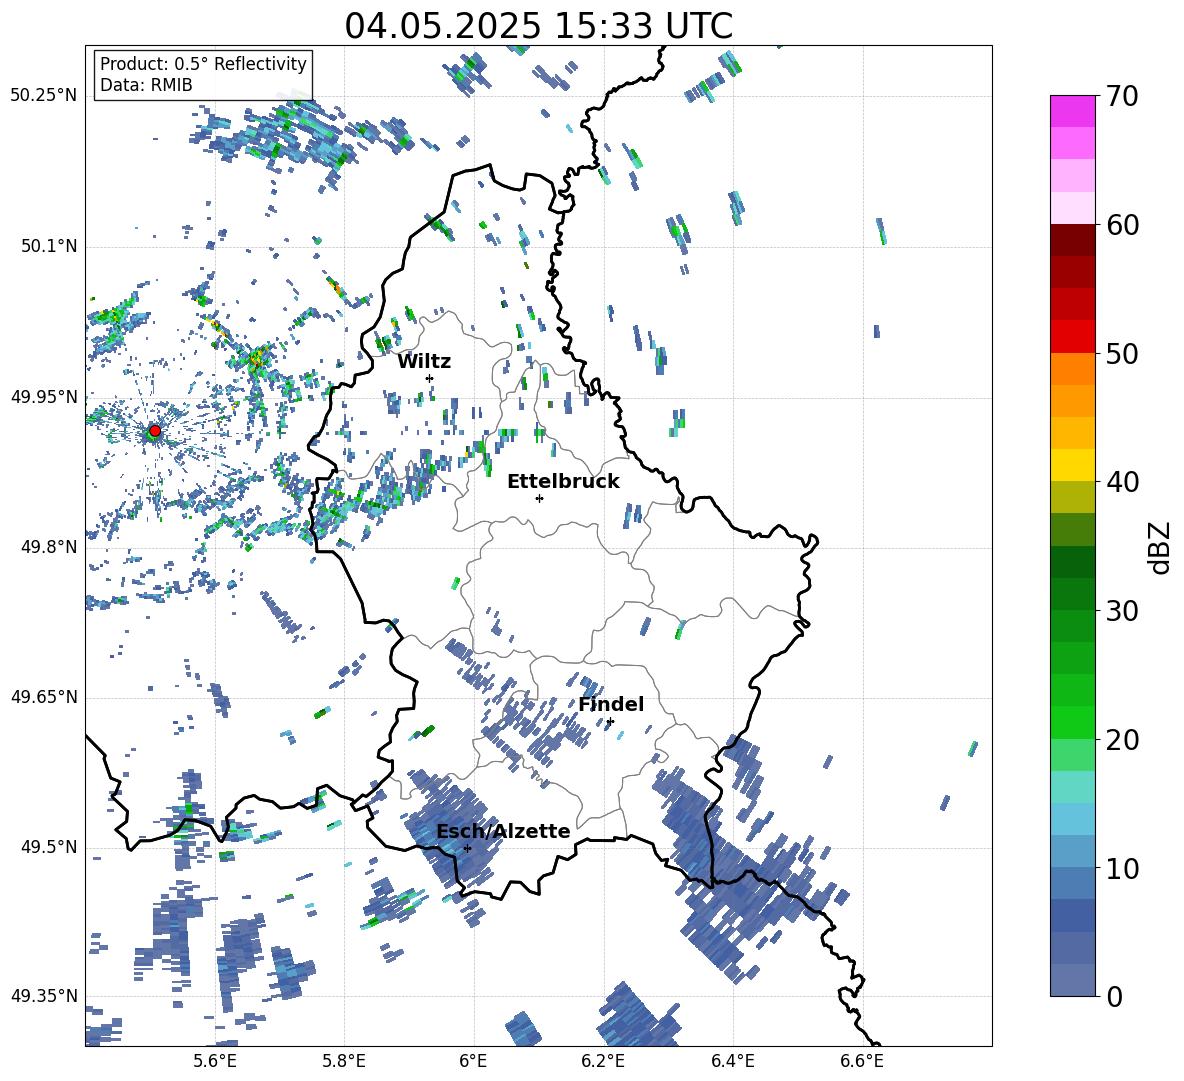Click the 6.4°E longitude label
The image size is (1184, 1081).
pyautogui.click(x=733, y=1062)
